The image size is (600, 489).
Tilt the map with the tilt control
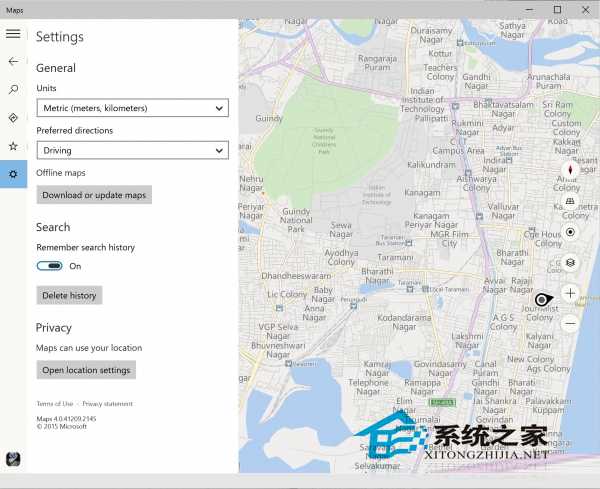tap(570, 201)
